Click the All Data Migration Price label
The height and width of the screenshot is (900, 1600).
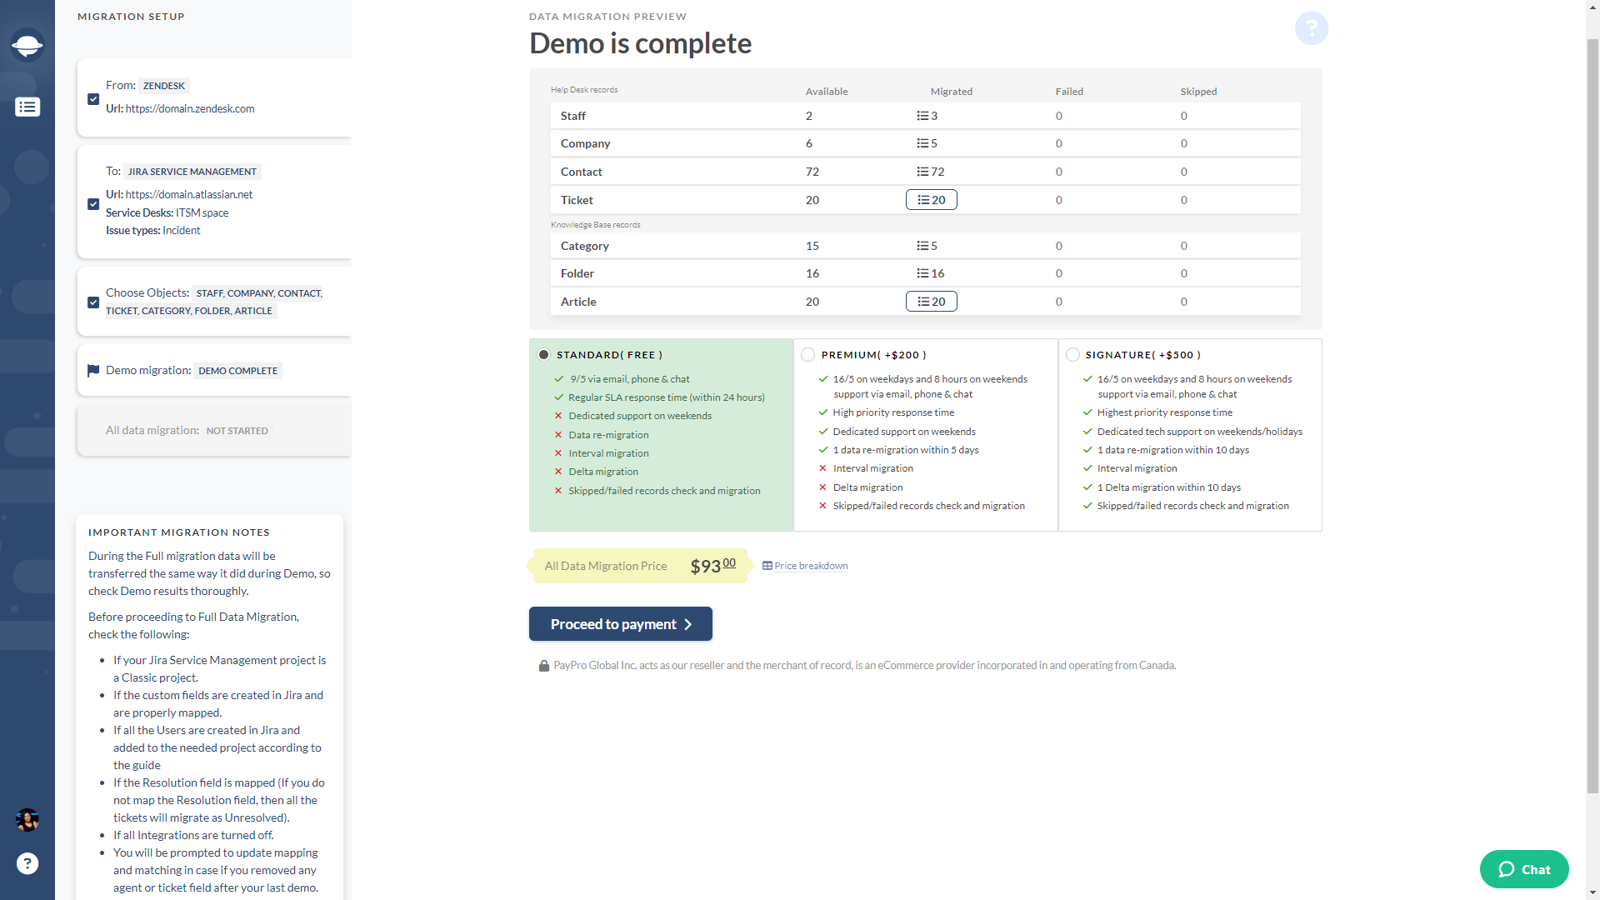(x=605, y=566)
